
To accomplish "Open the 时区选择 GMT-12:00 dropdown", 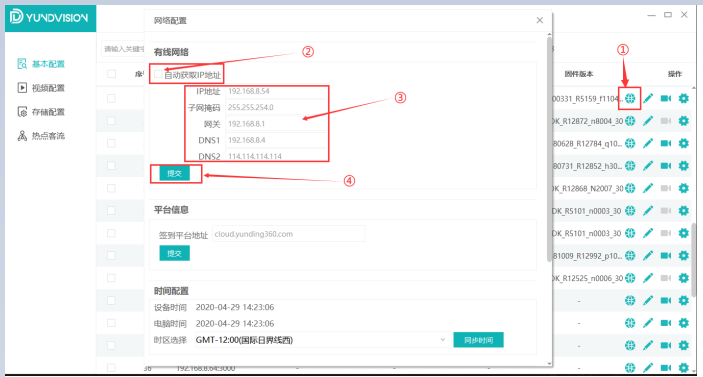I will 321,340.
